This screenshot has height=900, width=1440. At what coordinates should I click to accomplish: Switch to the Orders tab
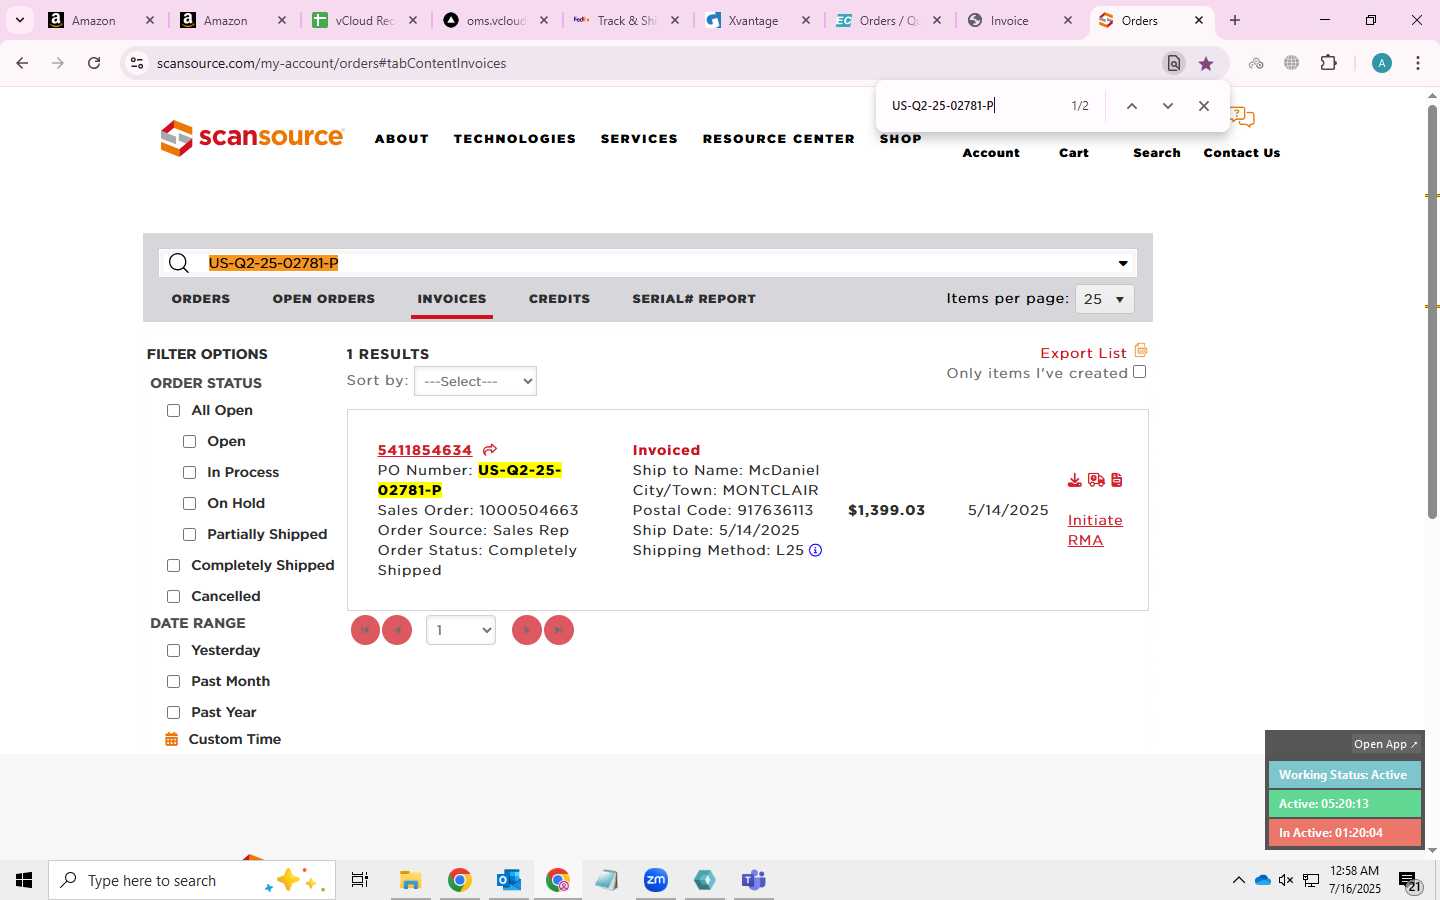tap(201, 299)
